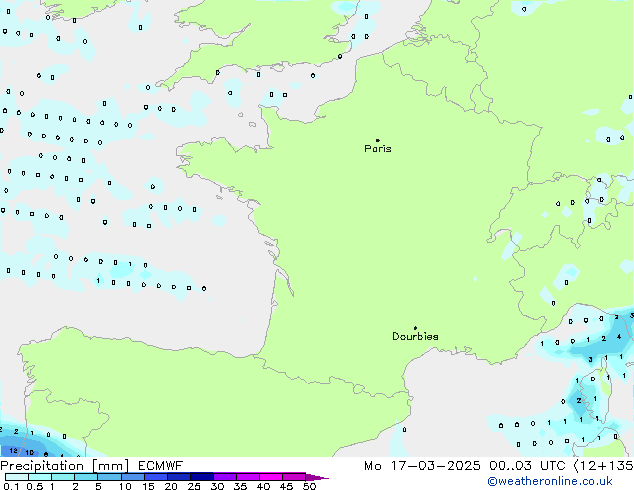Click the black dot marking Paris

click(378, 140)
